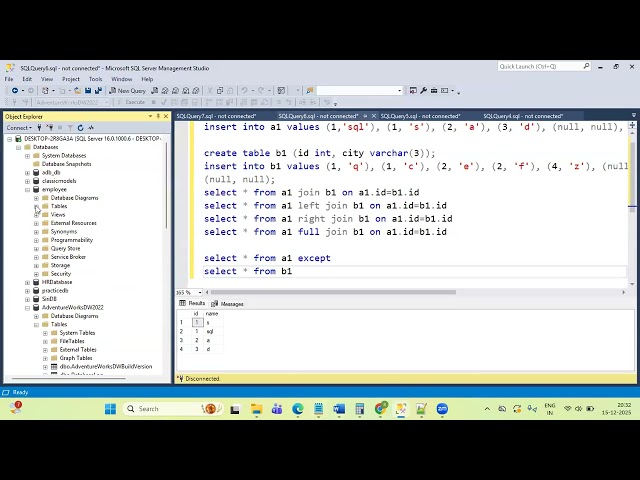
Task: Open the Tools menu
Action: (96, 79)
